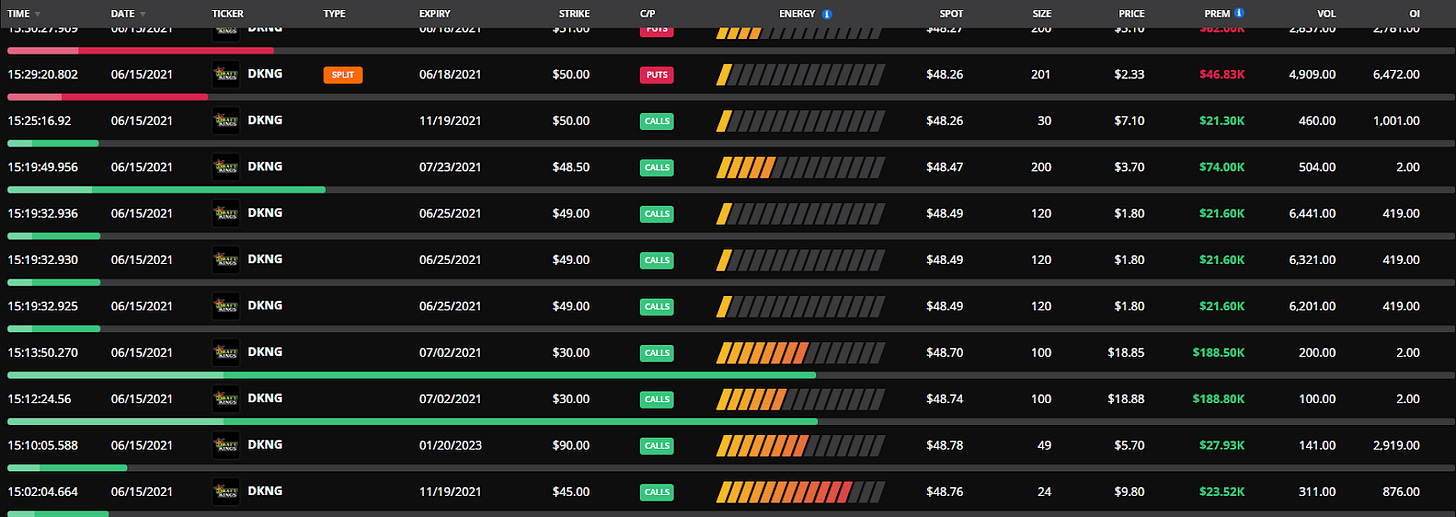Click the $9.80 price value
Viewport: 1456px width, 517px height.
tap(1131, 492)
